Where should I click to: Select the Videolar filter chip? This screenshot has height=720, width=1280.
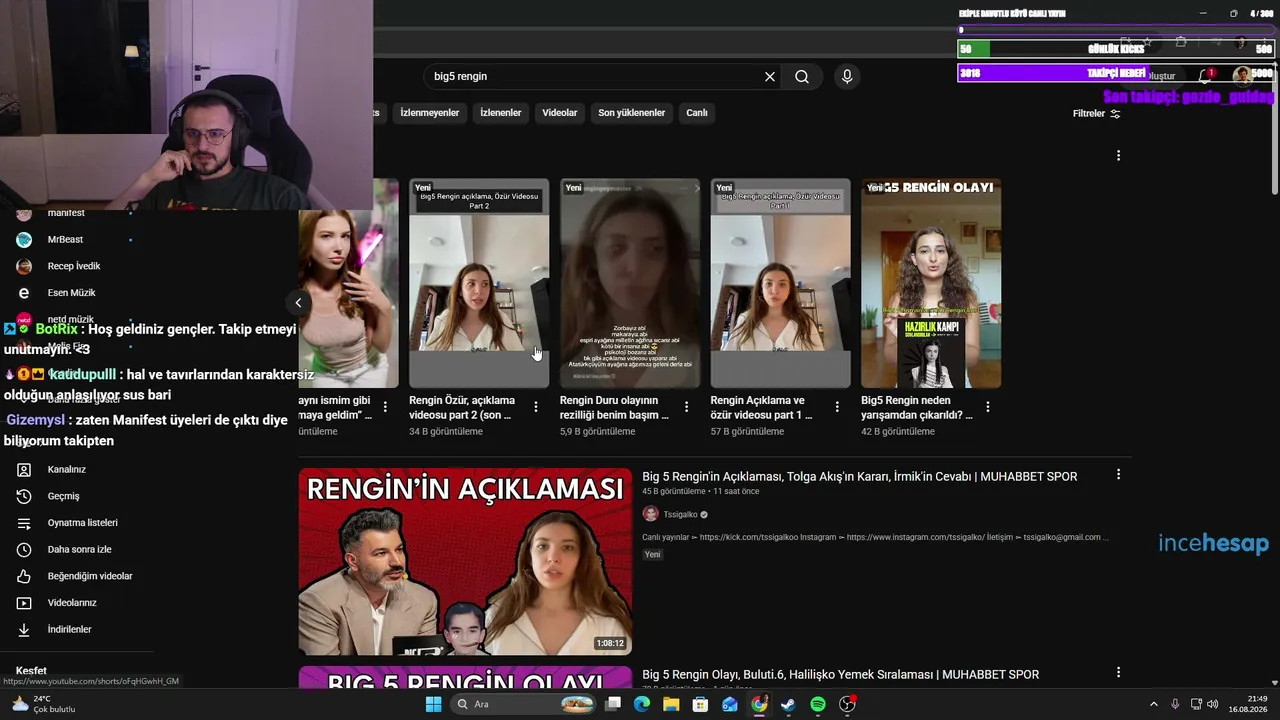560,113
